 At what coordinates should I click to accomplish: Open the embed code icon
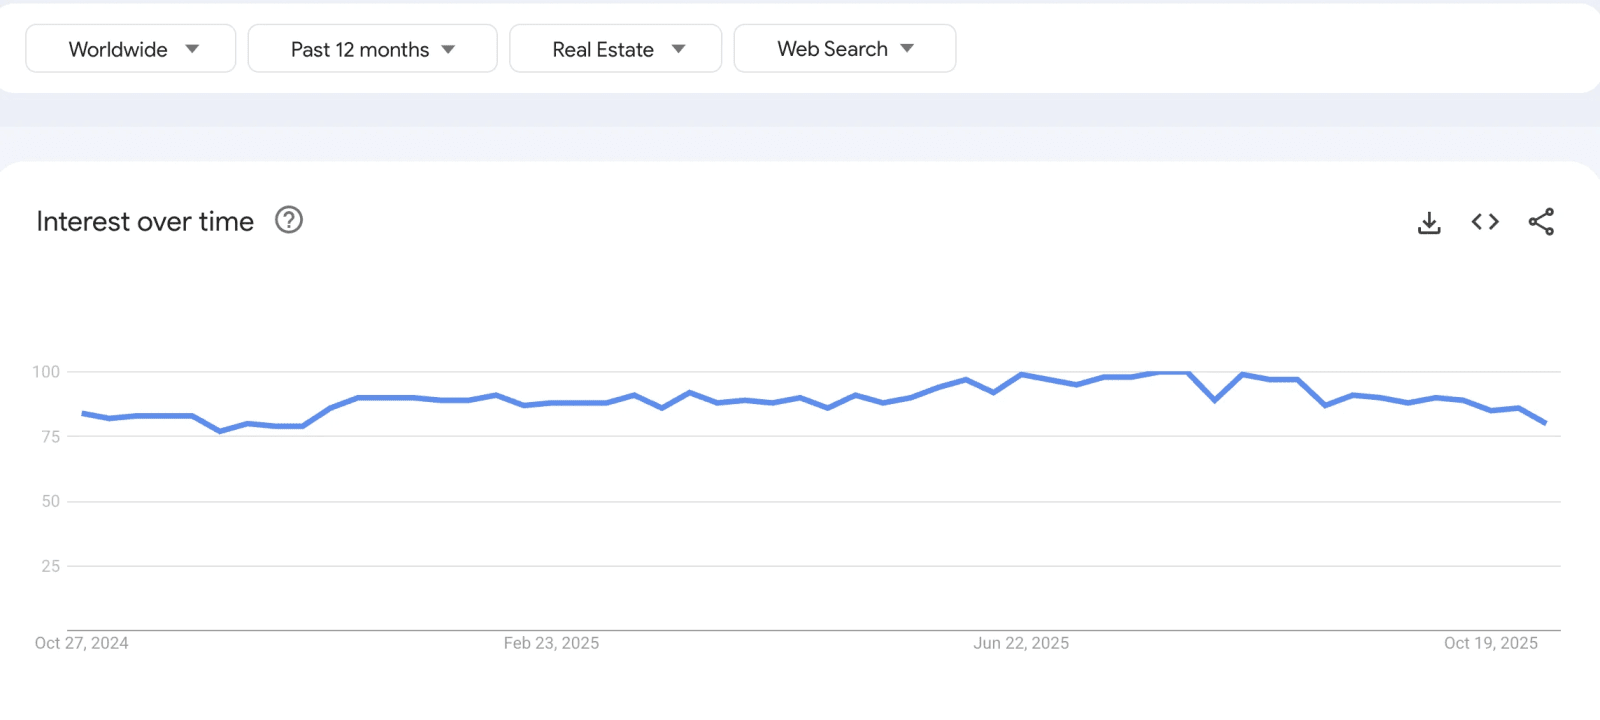pyautogui.click(x=1485, y=222)
